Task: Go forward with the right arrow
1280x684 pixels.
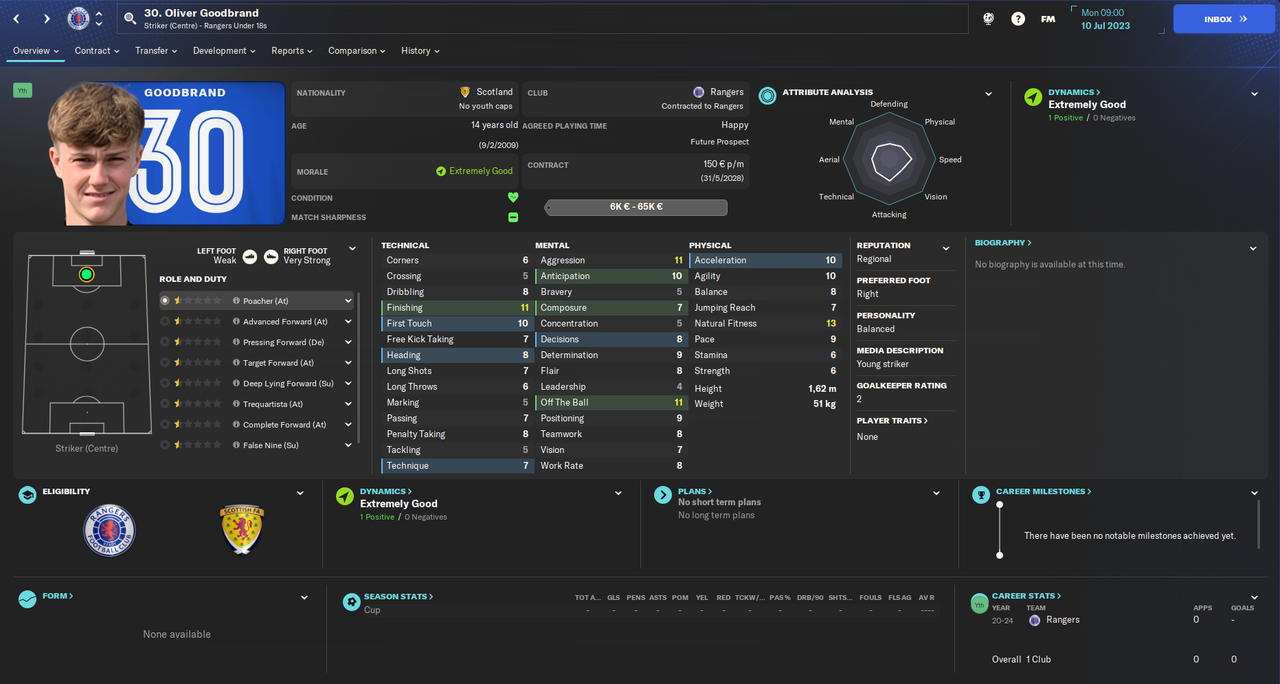Action: coord(47,19)
